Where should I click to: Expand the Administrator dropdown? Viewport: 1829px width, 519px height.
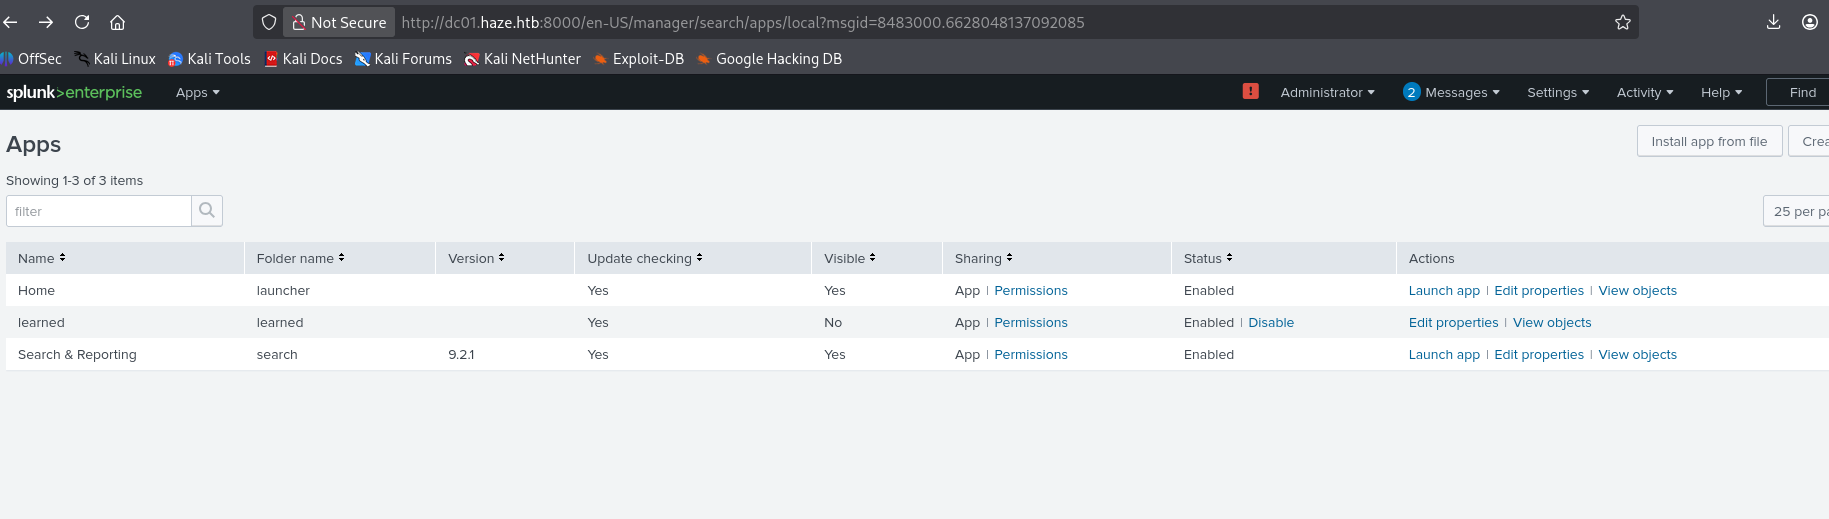[x=1327, y=92]
